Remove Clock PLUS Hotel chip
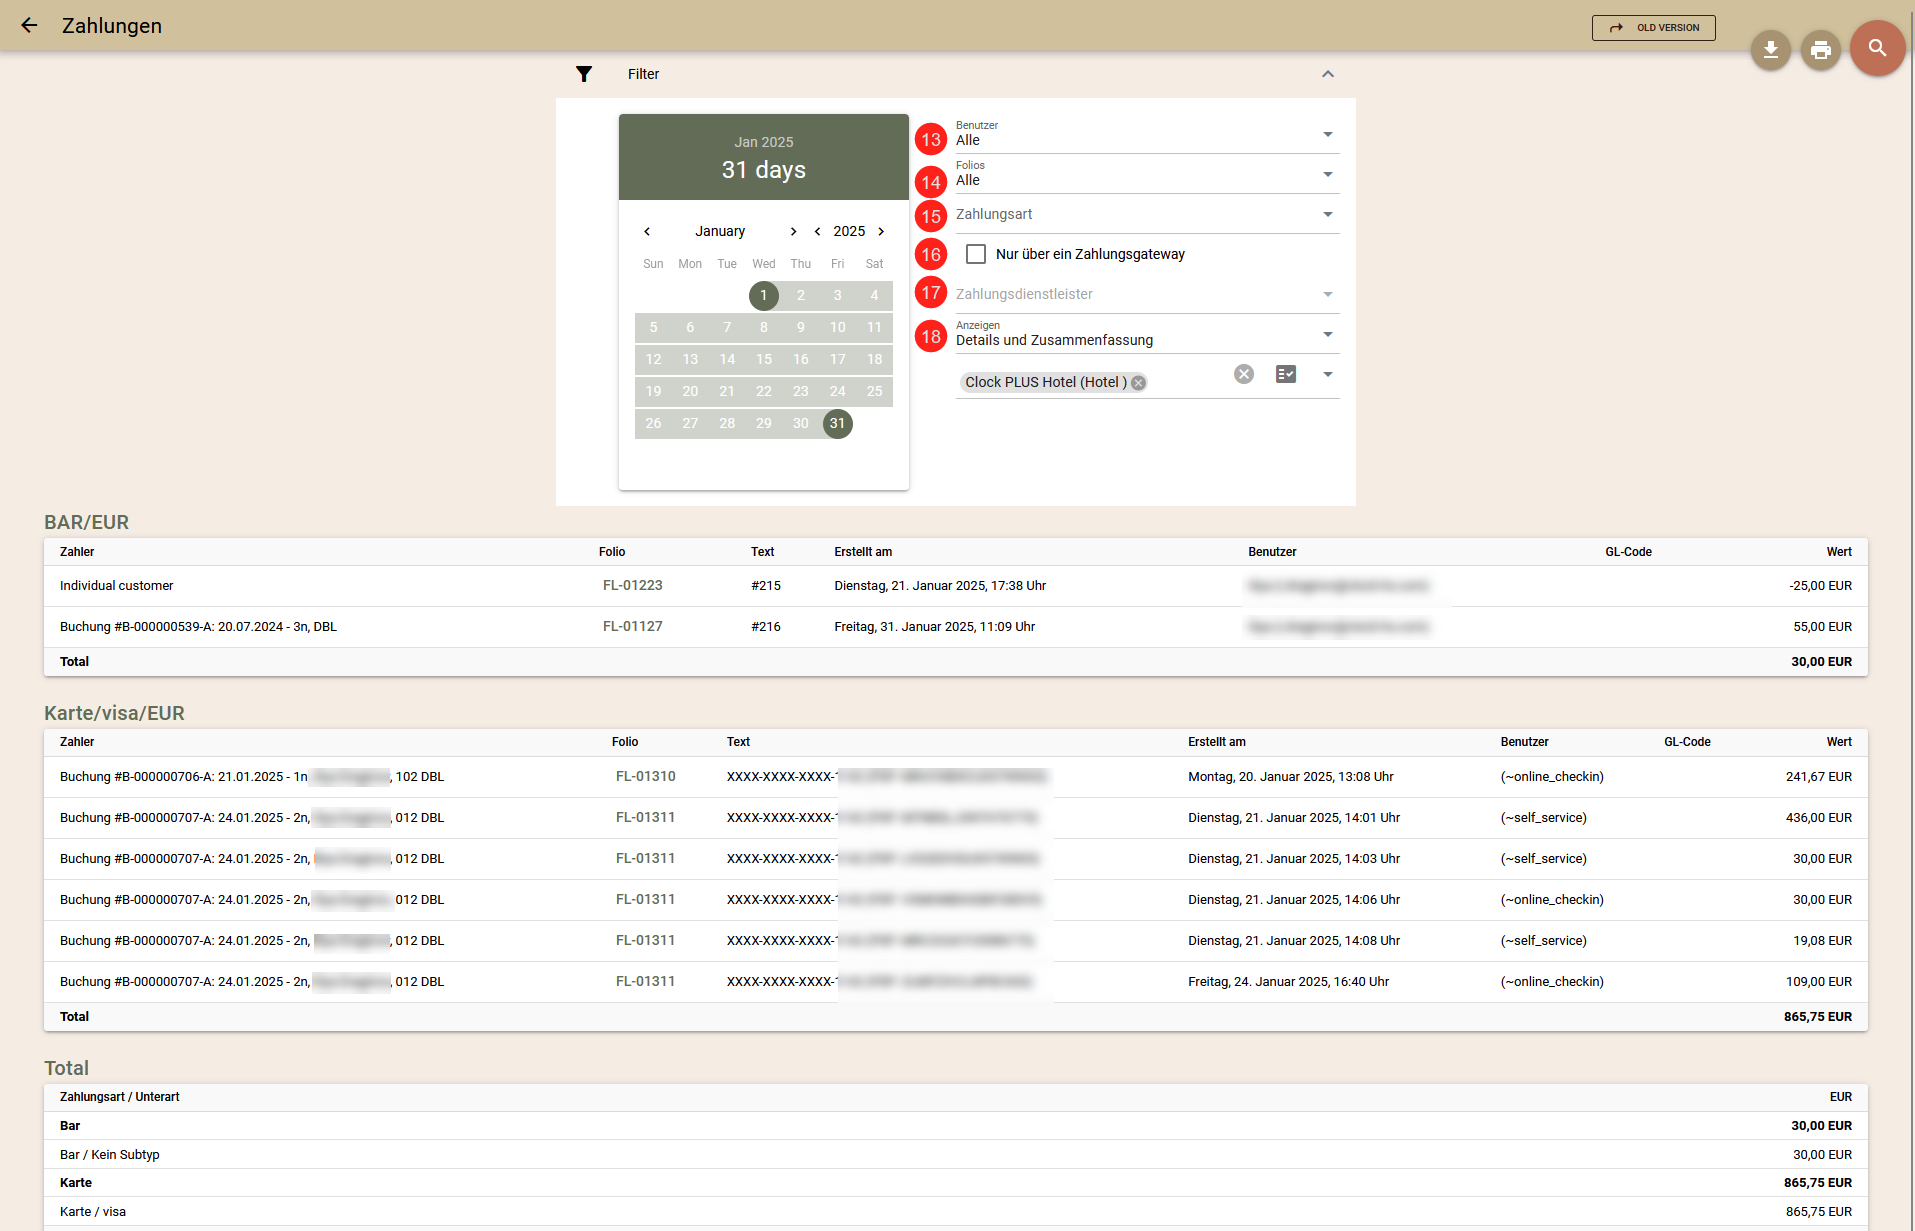Viewport: 1915px width, 1231px height. (x=1138, y=383)
